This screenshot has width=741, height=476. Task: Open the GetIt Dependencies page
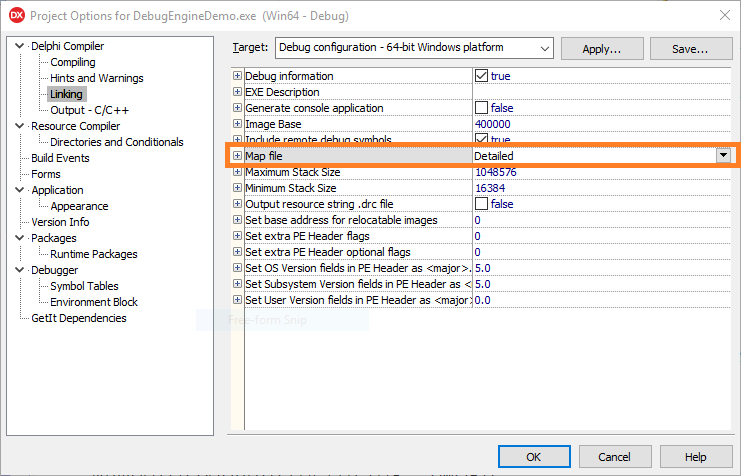[x=78, y=318]
